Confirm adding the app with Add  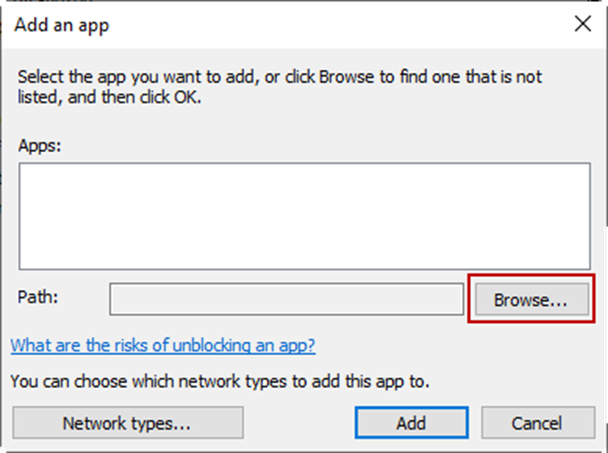tap(411, 423)
